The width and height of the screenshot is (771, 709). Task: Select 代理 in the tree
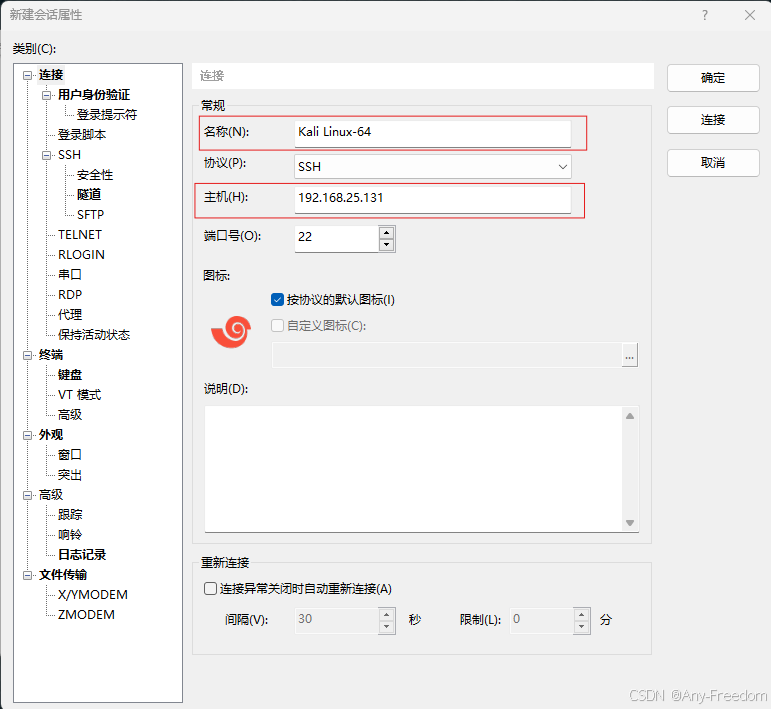coord(70,315)
